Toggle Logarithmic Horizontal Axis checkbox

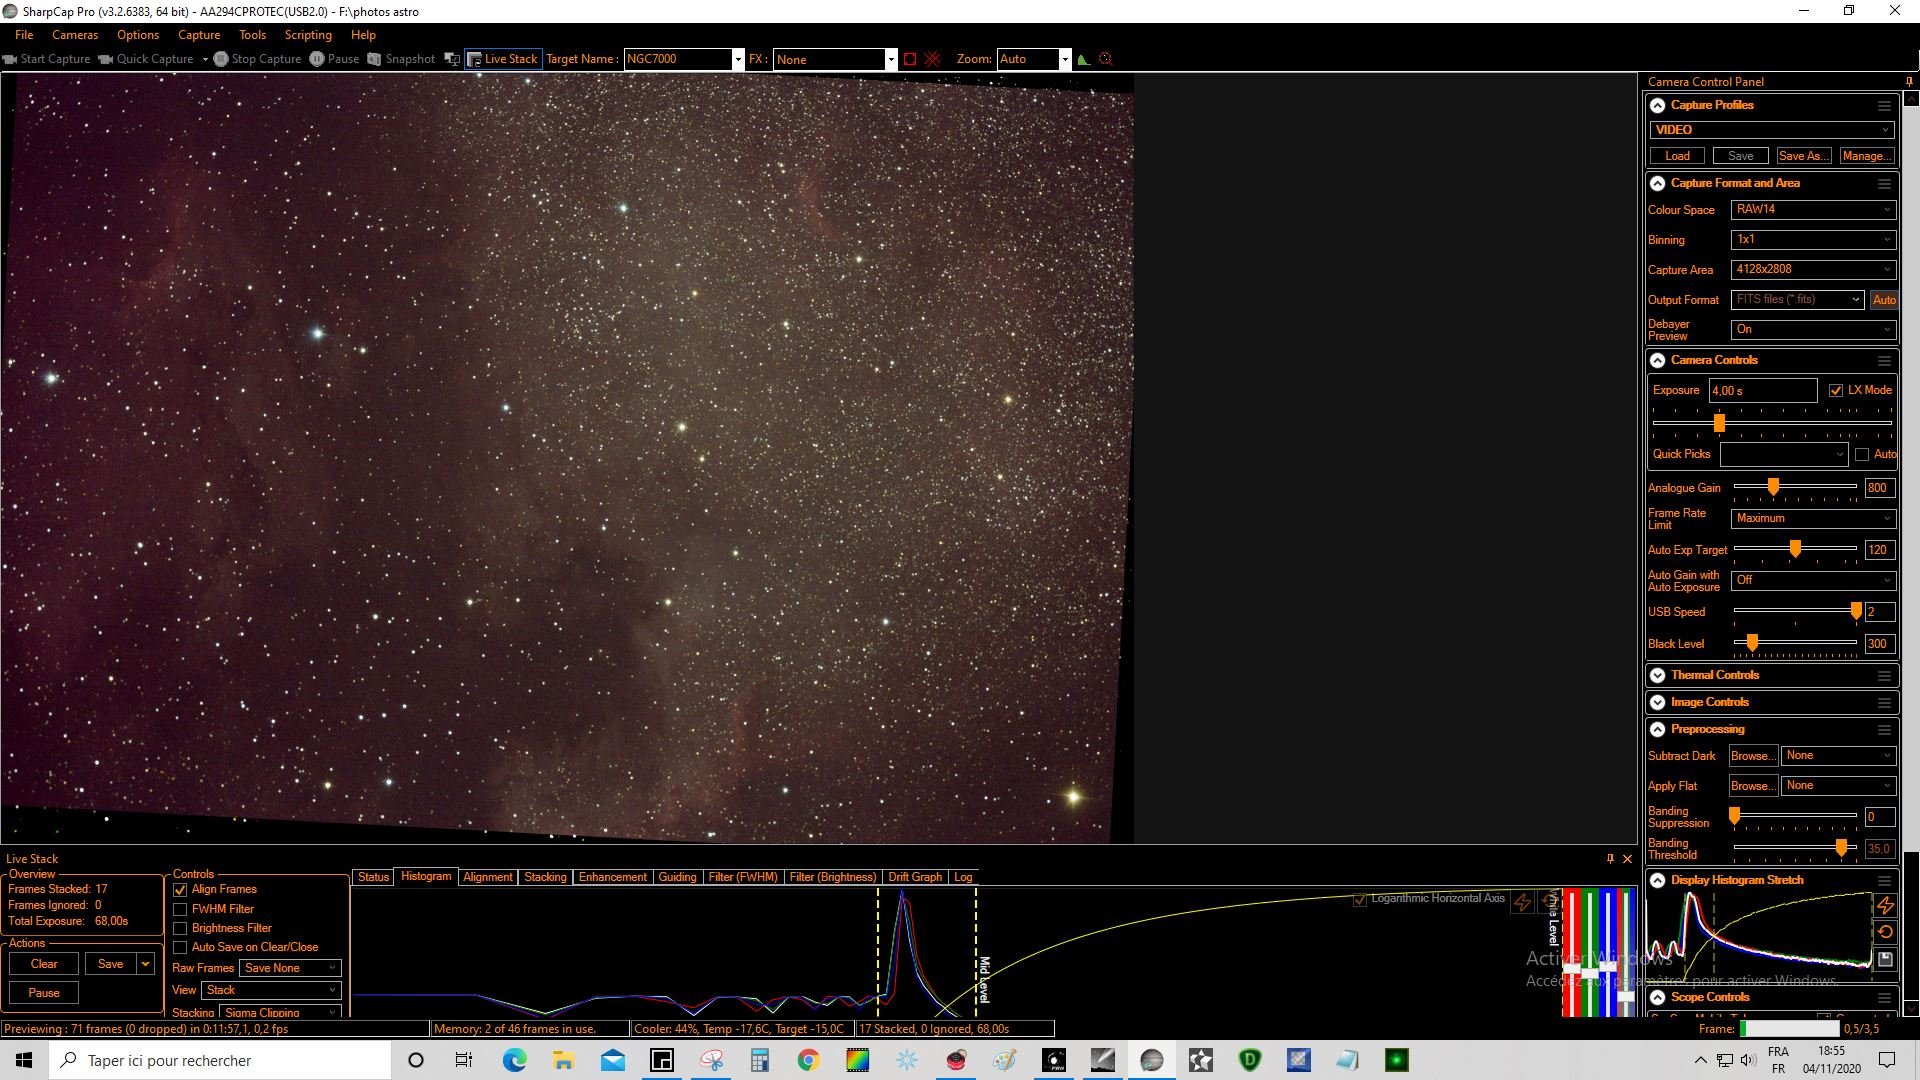tap(1360, 899)
